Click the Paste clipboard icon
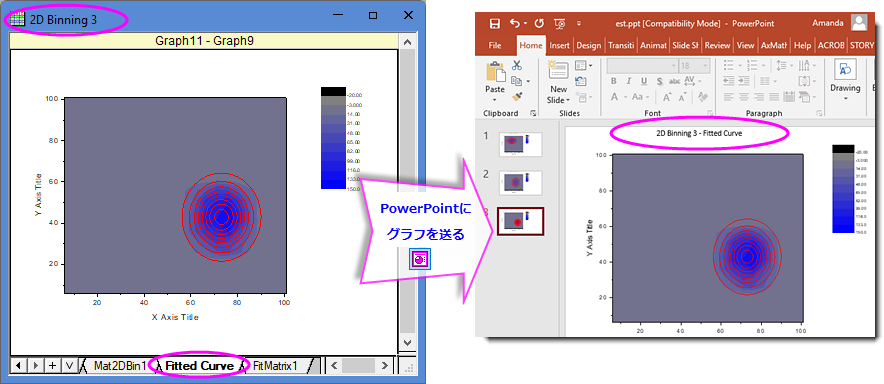The height and width of the screenshot is (384, 884). pyautogui.click(x=496, y=71)
